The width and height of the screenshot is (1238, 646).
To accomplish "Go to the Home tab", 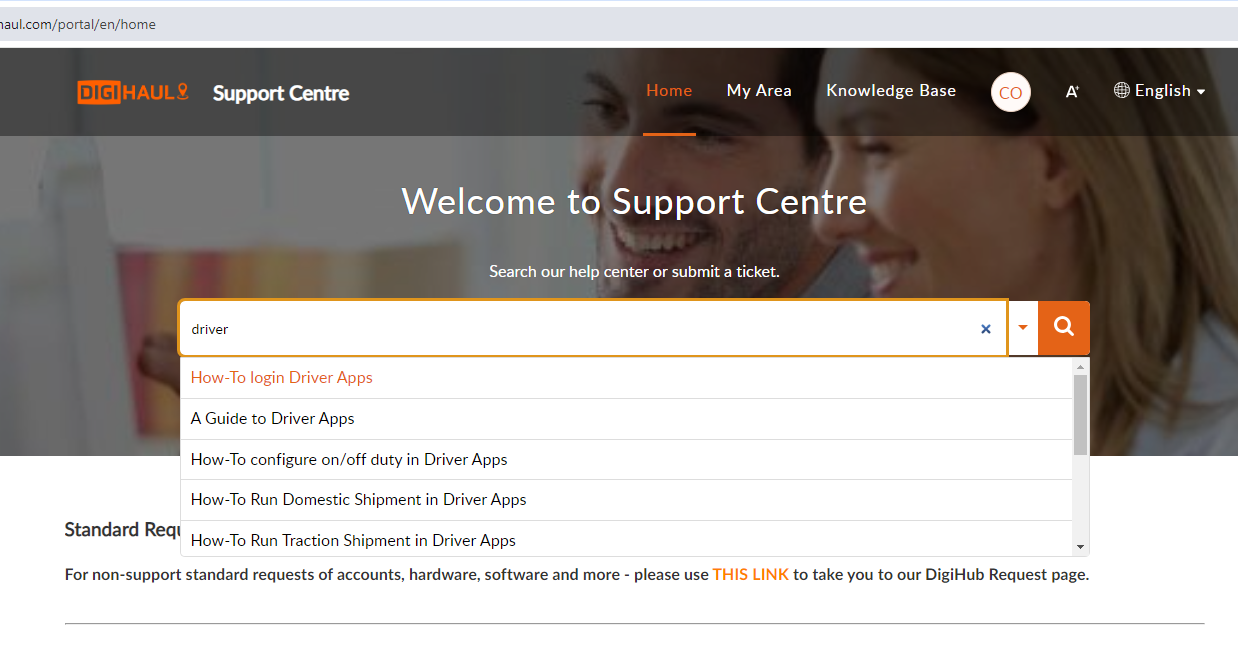I will point(669,91).
